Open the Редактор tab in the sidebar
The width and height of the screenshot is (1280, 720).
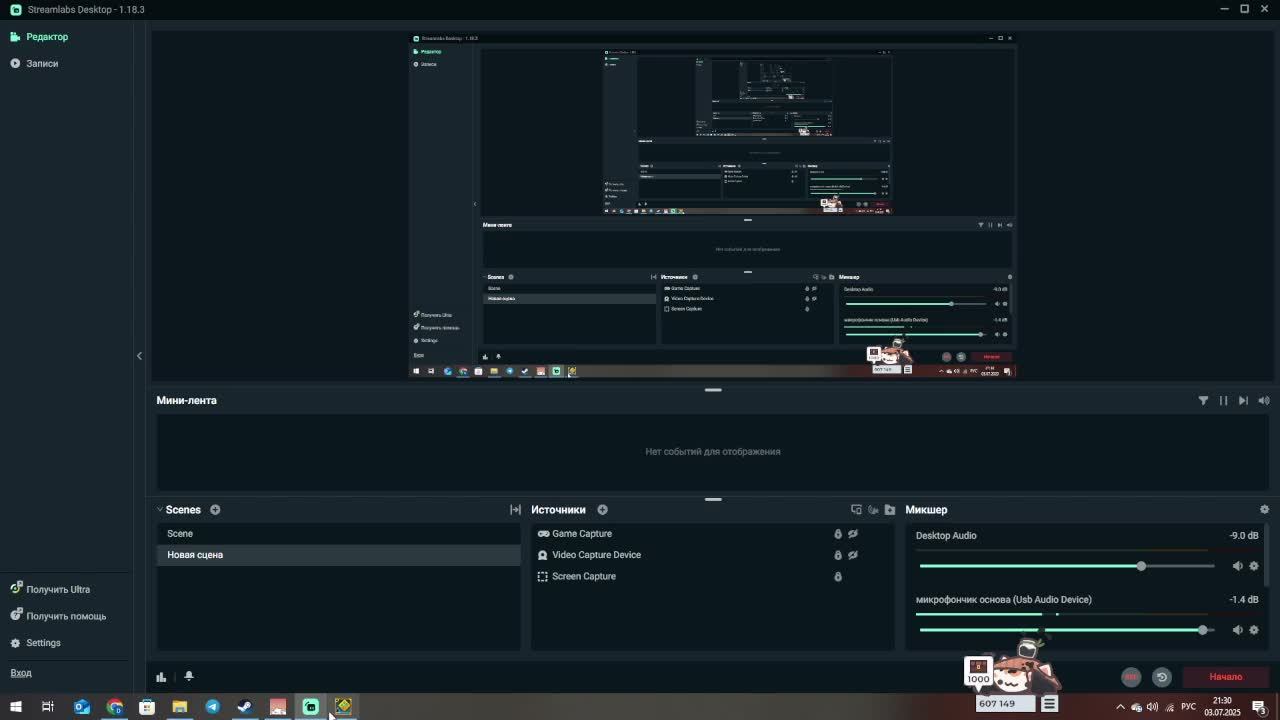[x=40, y=37]
